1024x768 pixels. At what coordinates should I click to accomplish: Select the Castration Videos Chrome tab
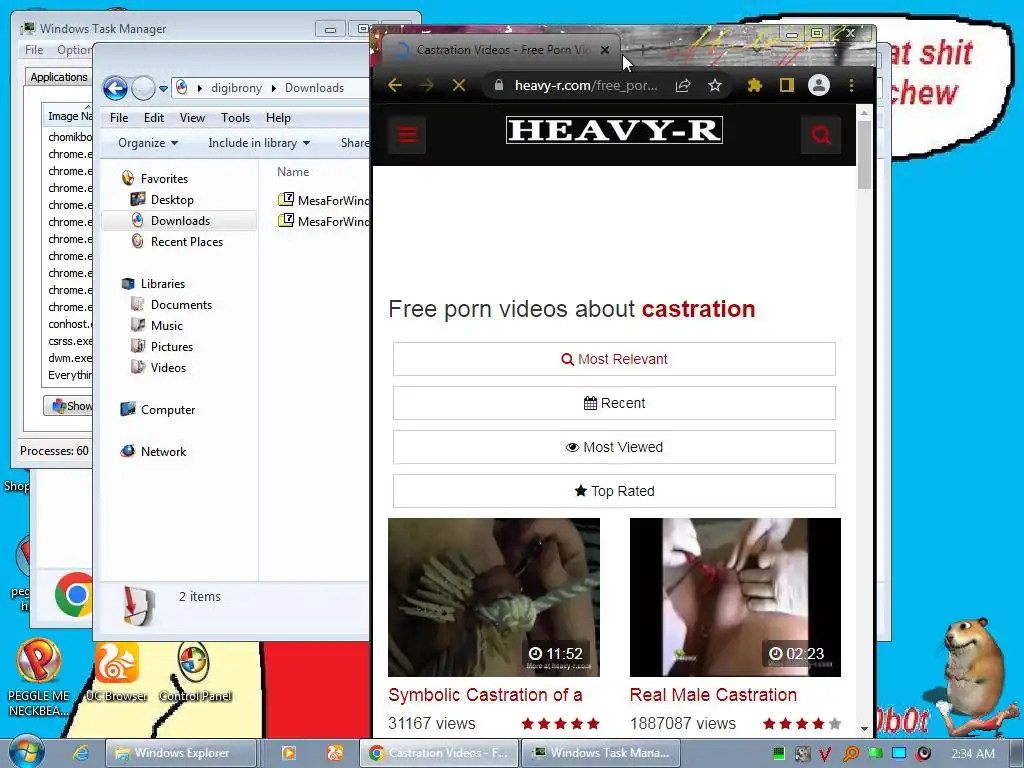503,50
